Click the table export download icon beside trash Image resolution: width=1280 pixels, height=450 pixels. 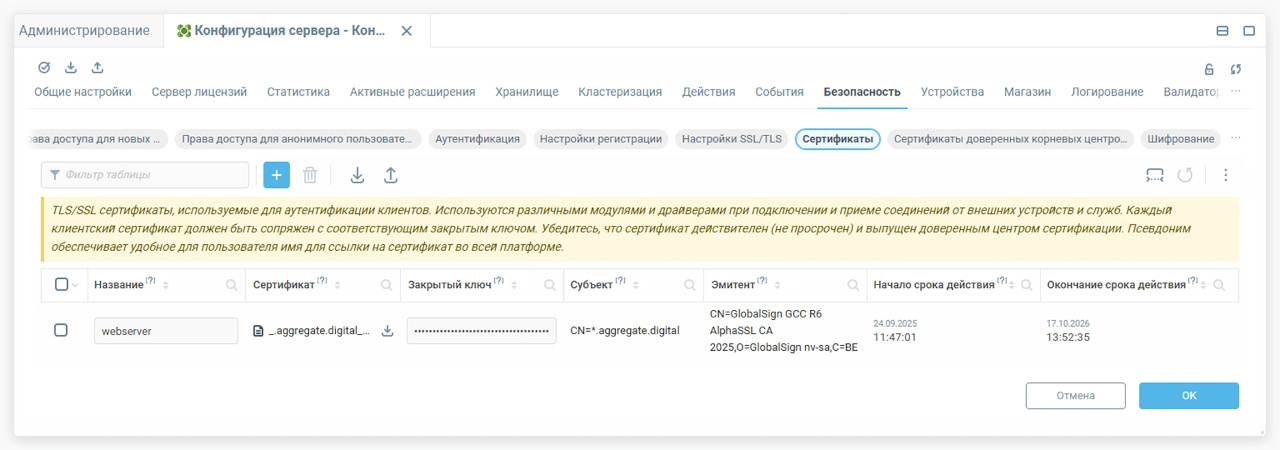point(357,175)
